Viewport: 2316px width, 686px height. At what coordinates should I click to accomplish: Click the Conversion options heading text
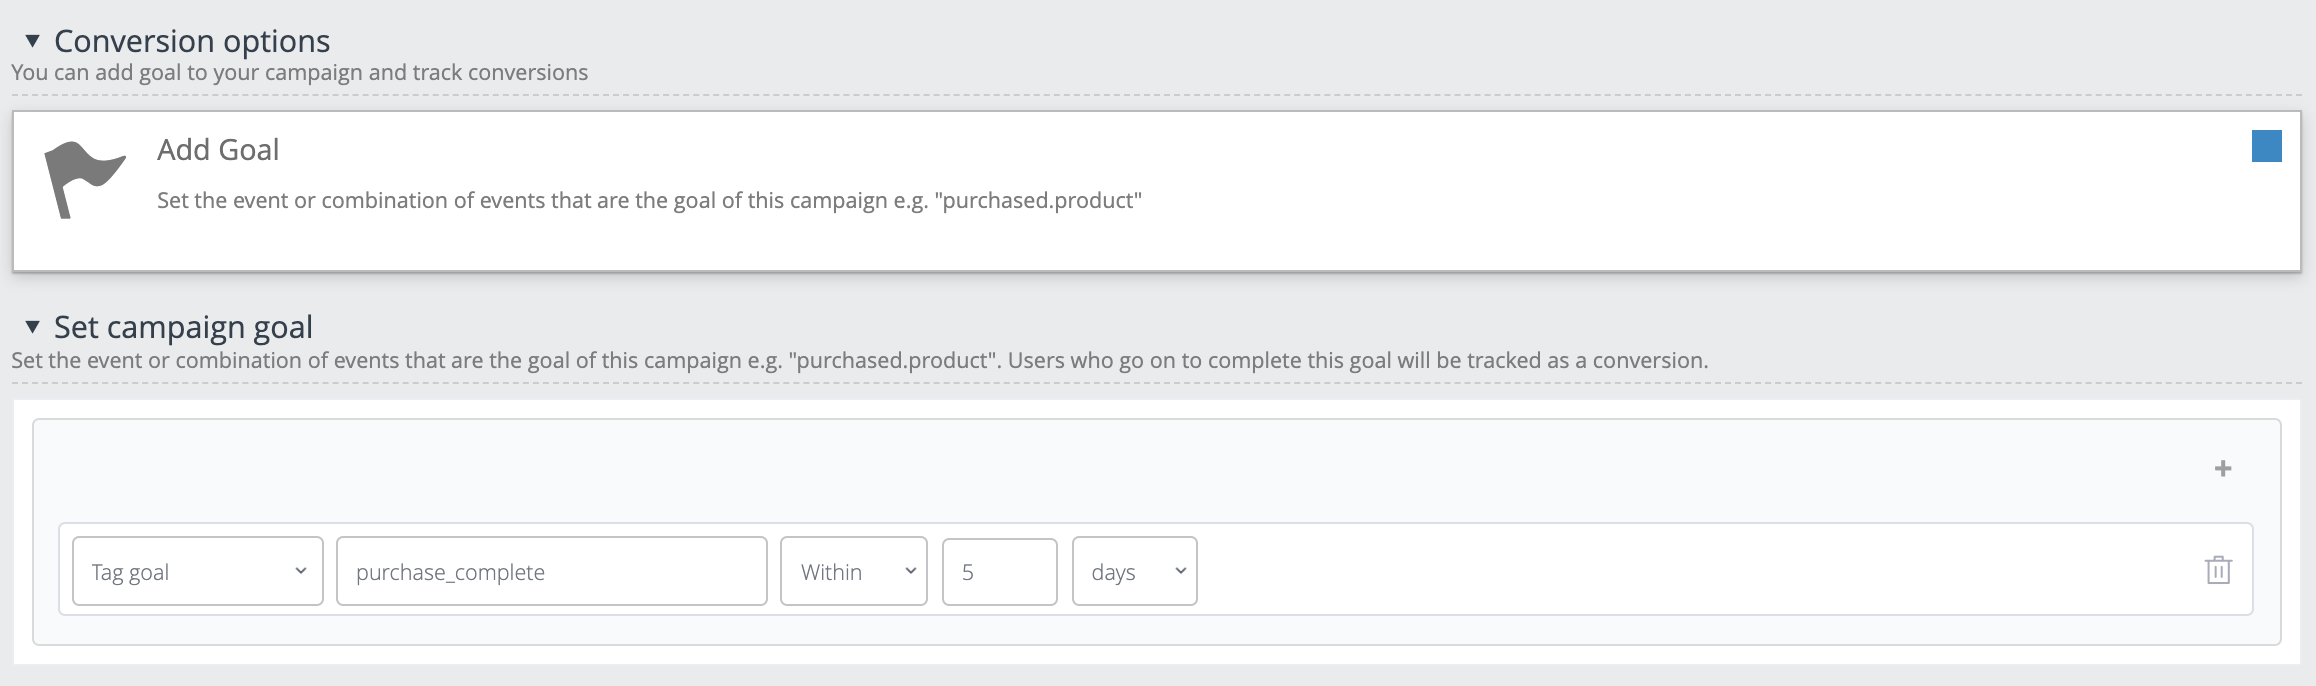point(192,41)
